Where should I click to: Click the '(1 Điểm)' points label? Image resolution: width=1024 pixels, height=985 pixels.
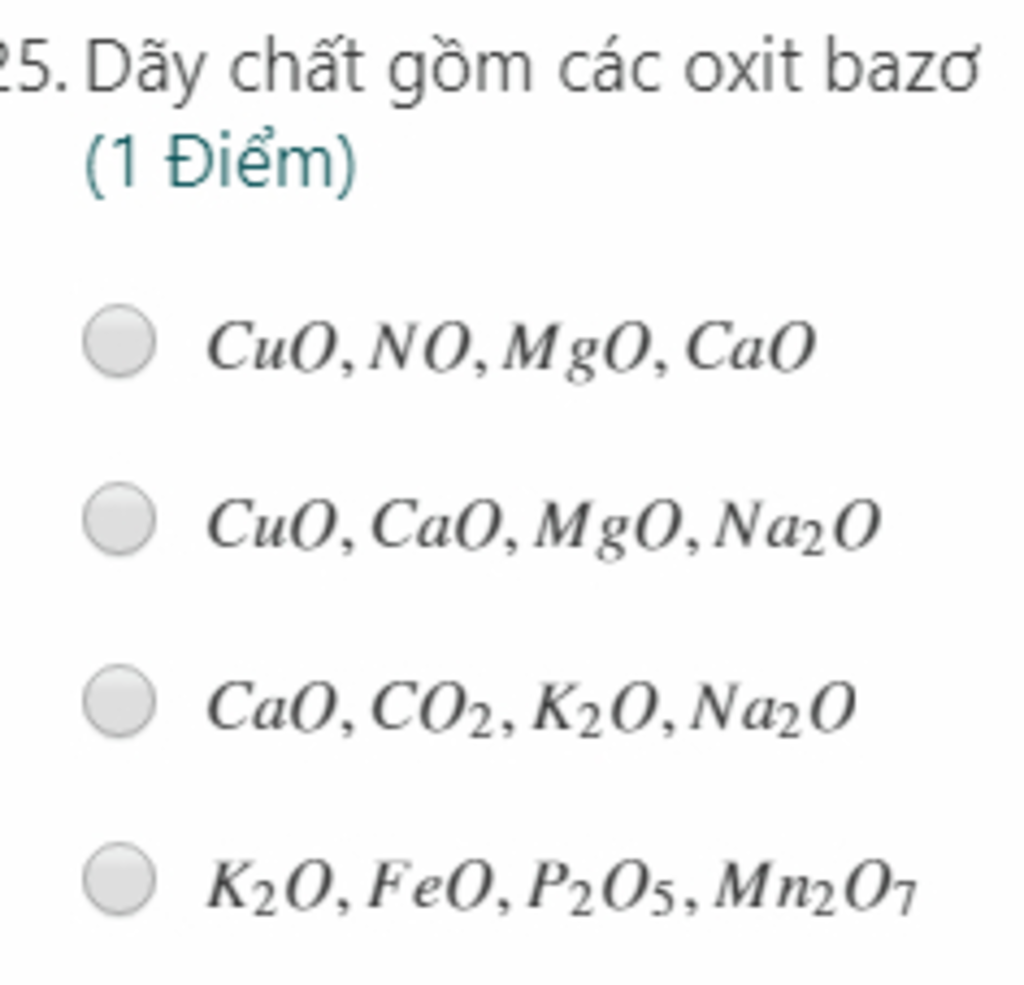221,163
